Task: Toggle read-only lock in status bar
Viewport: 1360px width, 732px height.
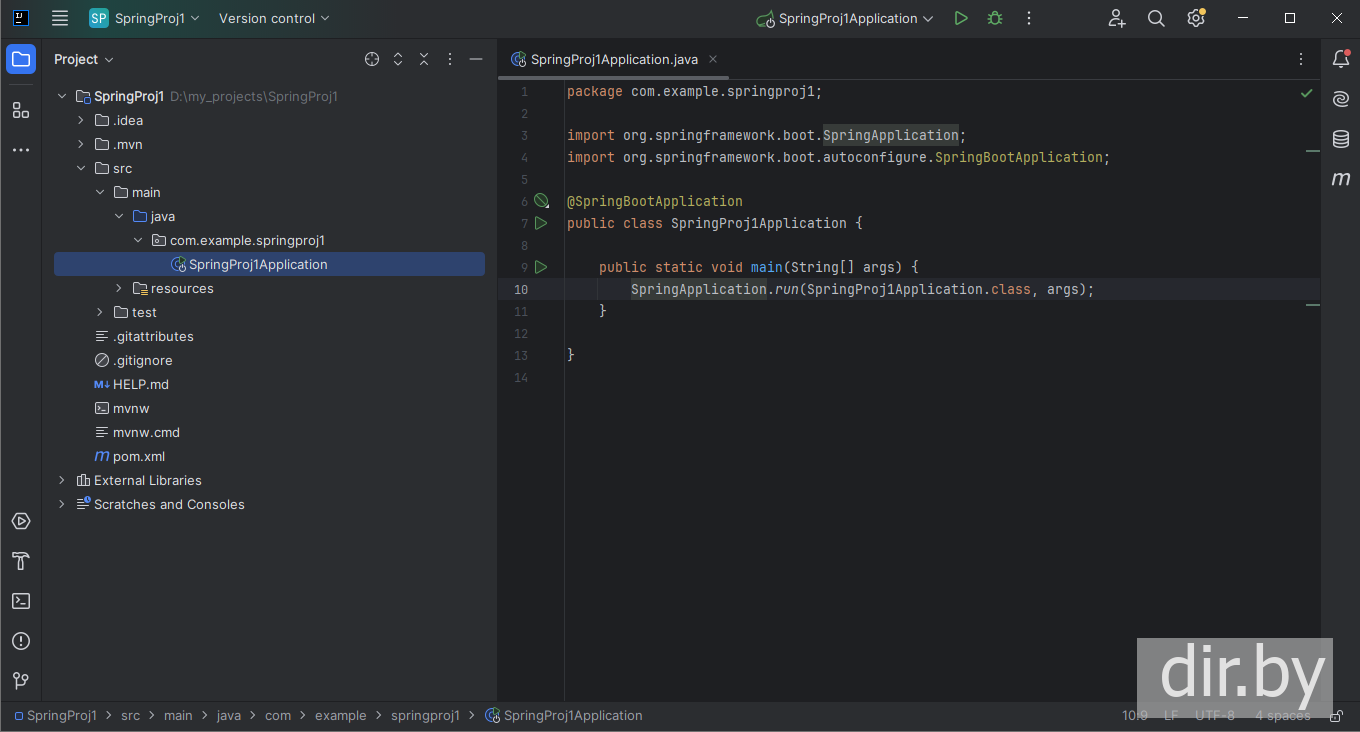Action: 1336,716
